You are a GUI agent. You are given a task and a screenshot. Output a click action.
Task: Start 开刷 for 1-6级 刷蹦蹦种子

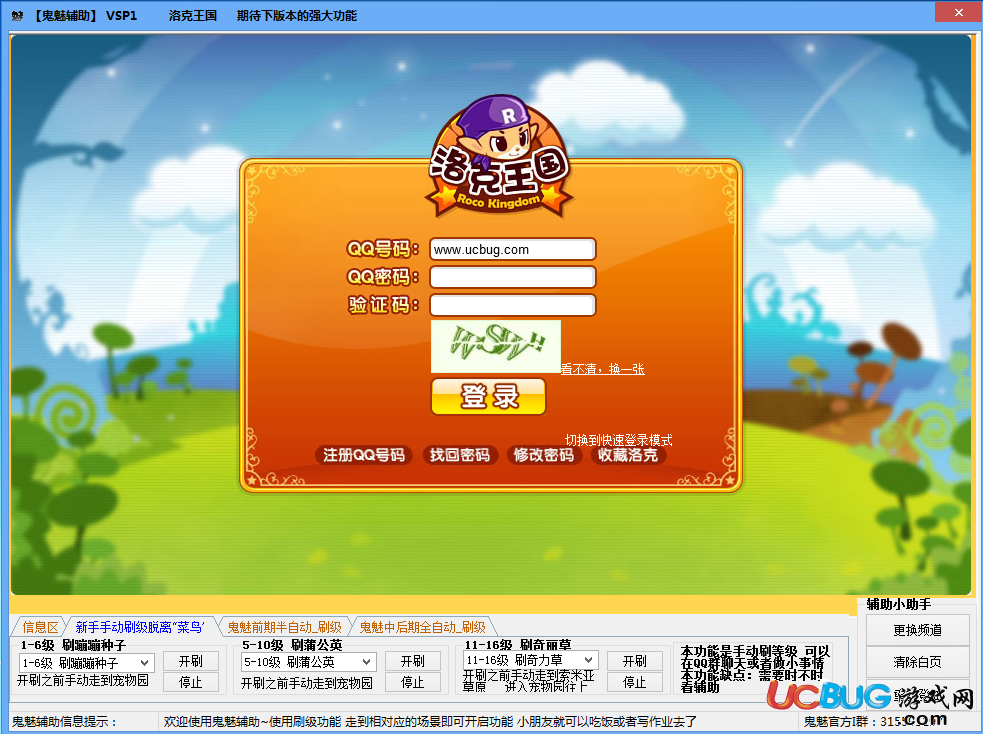(x=191, y=661)
